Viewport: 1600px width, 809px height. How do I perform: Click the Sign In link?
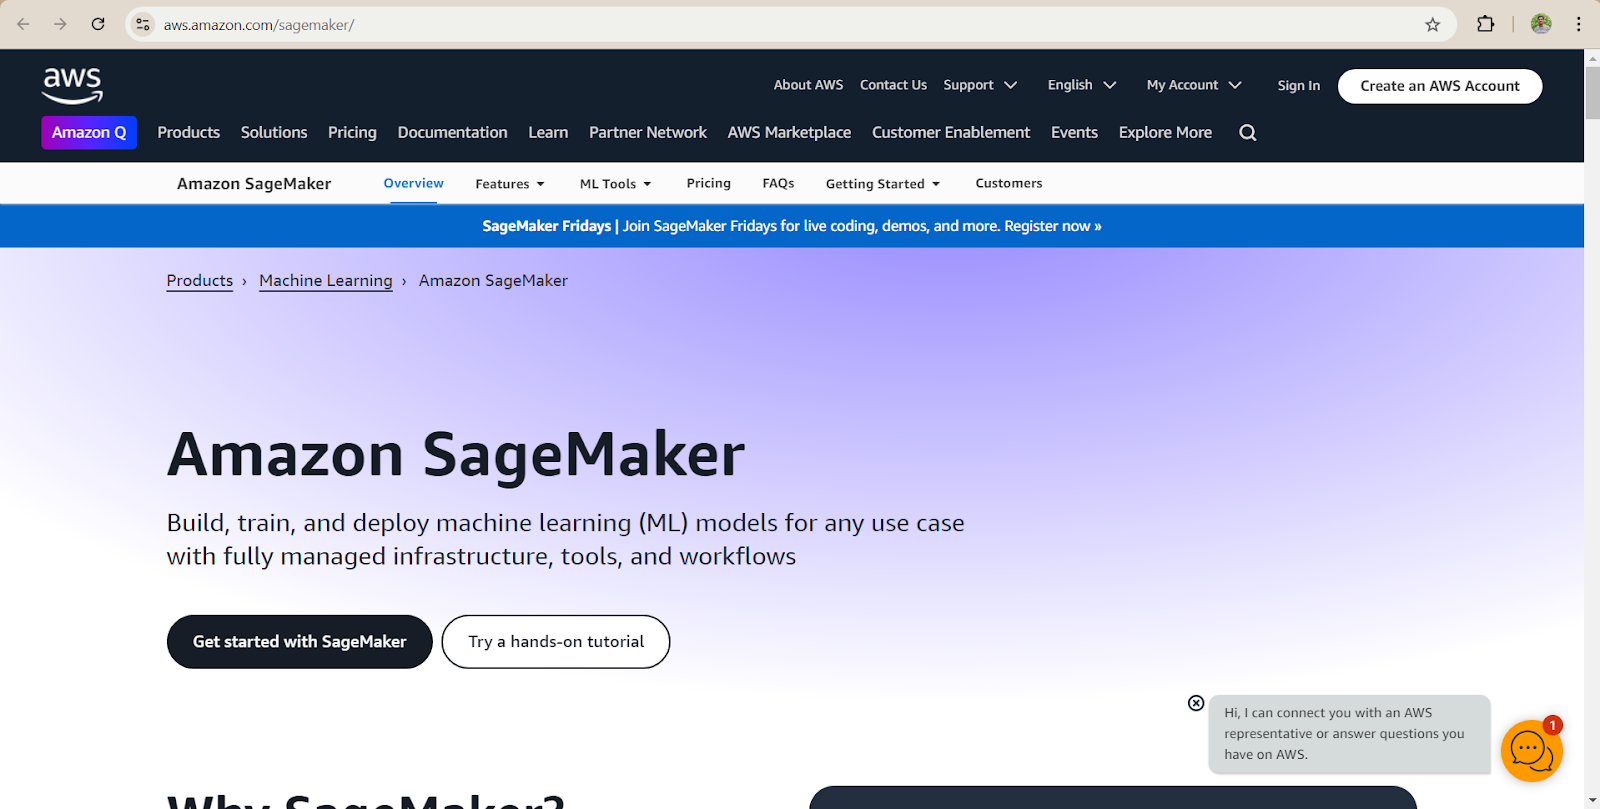click(x=1298, y=86)
